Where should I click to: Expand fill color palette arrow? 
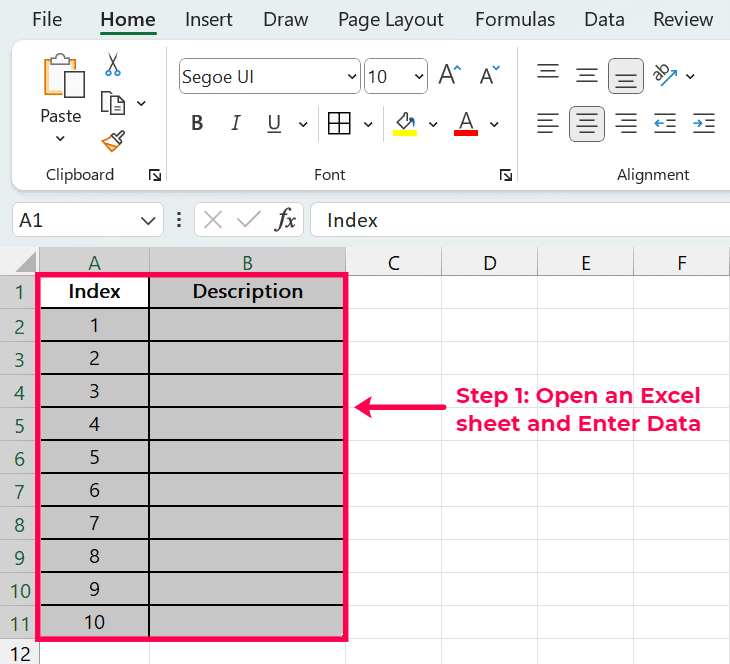433,124
